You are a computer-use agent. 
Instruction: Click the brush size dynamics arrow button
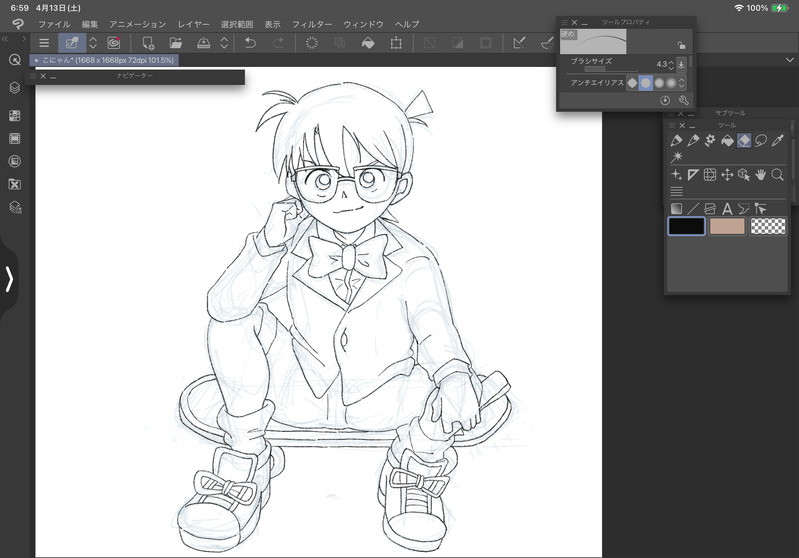[x=681, y=65]
